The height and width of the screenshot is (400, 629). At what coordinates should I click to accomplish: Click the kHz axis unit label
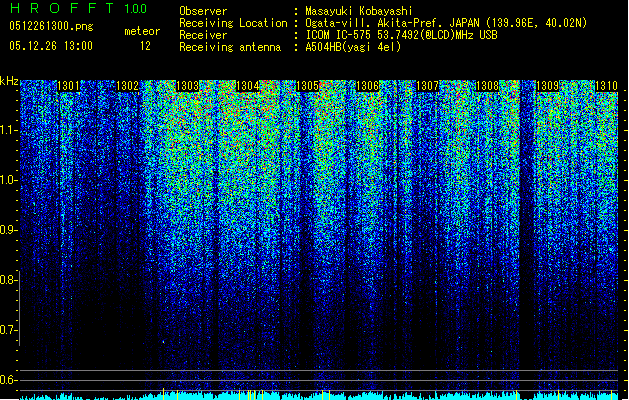[9, 81]
